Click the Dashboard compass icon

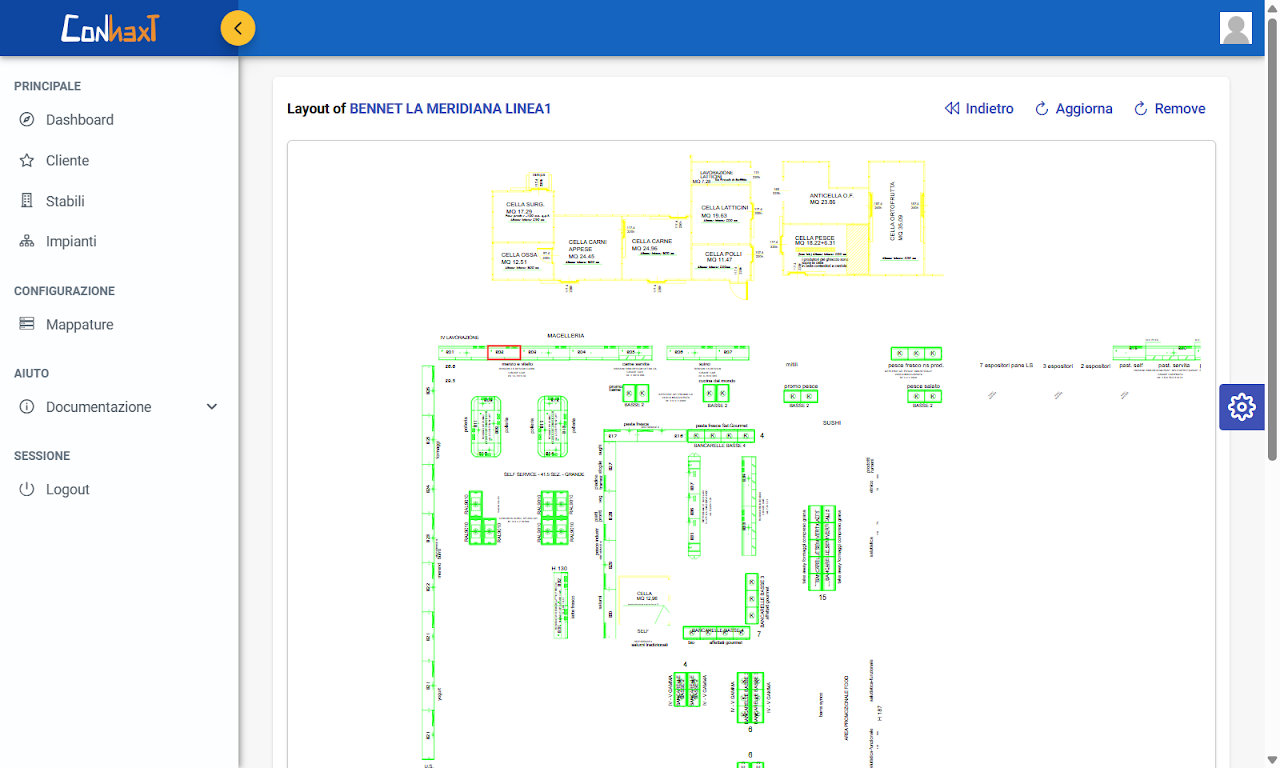point(27,120)
